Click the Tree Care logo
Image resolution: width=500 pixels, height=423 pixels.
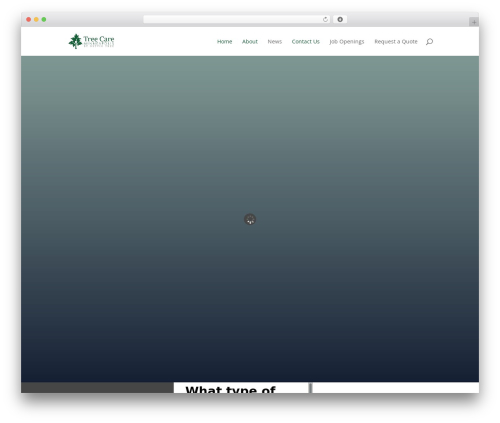91,41
